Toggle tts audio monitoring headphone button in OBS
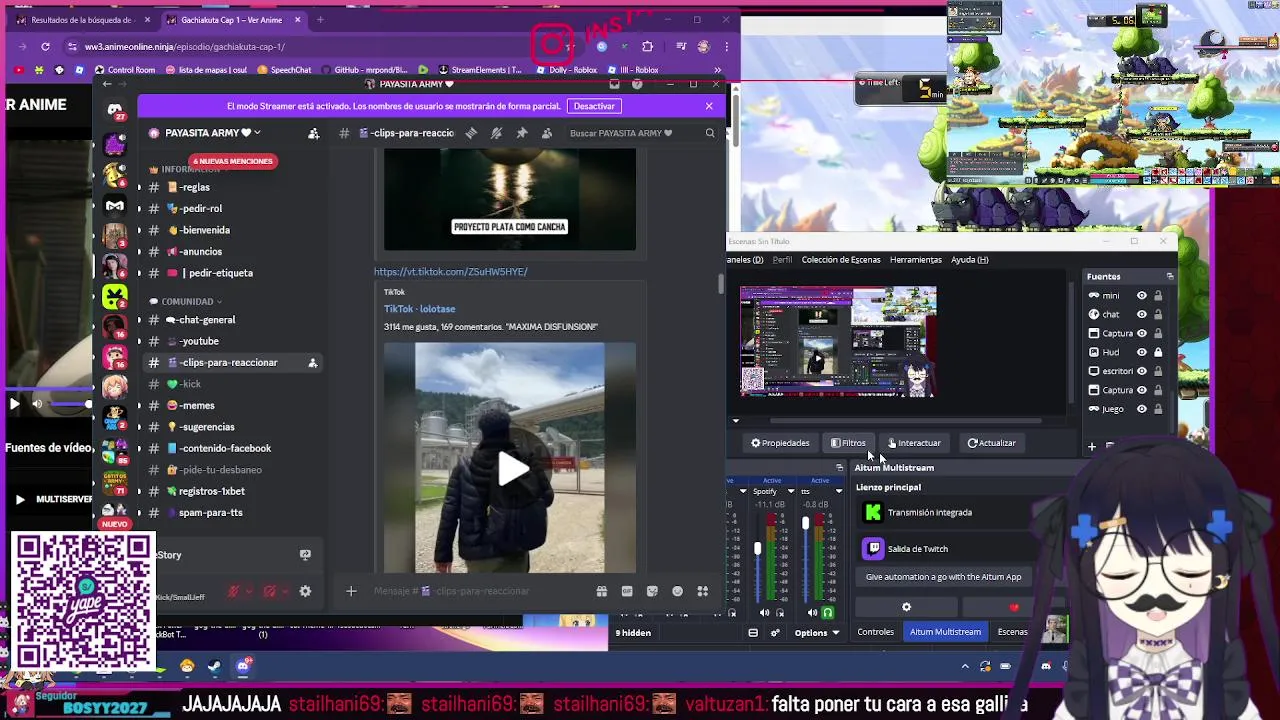 click(827, 613)
